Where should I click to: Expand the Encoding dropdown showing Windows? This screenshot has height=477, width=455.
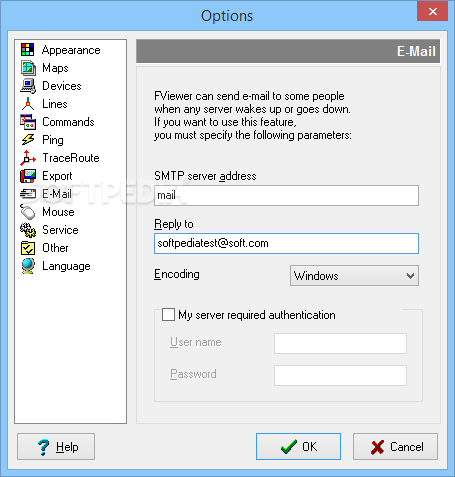pos(354,276)
